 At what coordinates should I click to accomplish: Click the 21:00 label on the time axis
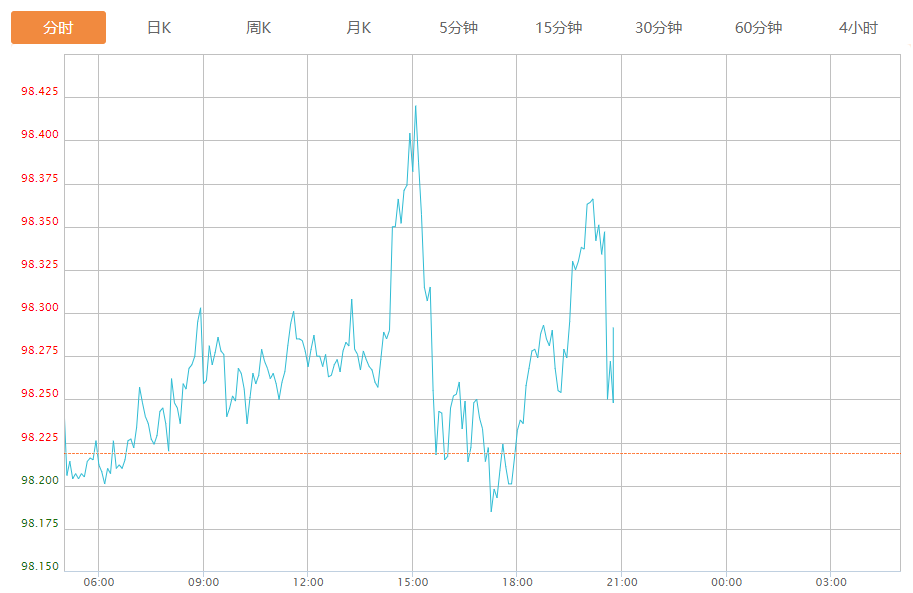click(x=622, y=582)
